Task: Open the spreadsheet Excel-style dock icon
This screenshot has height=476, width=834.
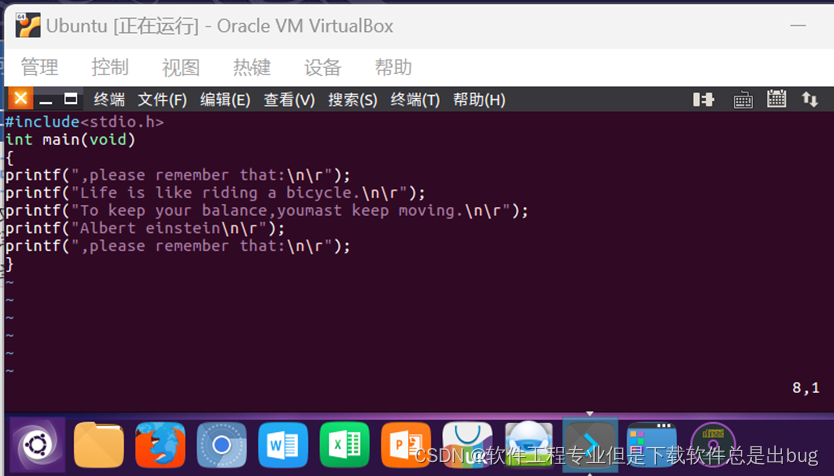Action: 345,445
